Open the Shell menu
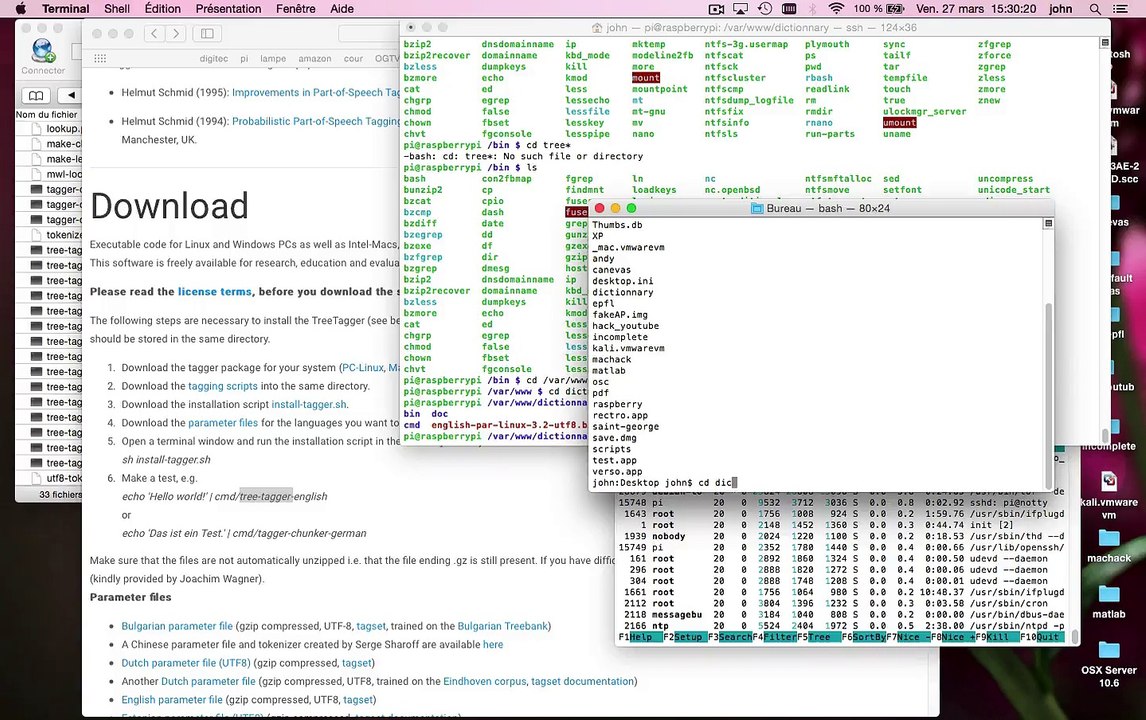The height and width of the screenshot is (720, 1146). click(x=117, y=9)
